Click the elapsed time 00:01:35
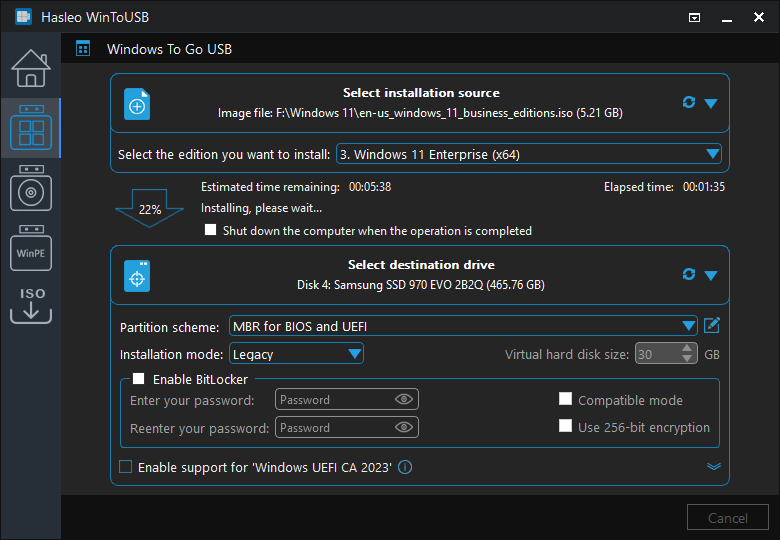Viewport: 780px width, 540px height. [704, 187]
